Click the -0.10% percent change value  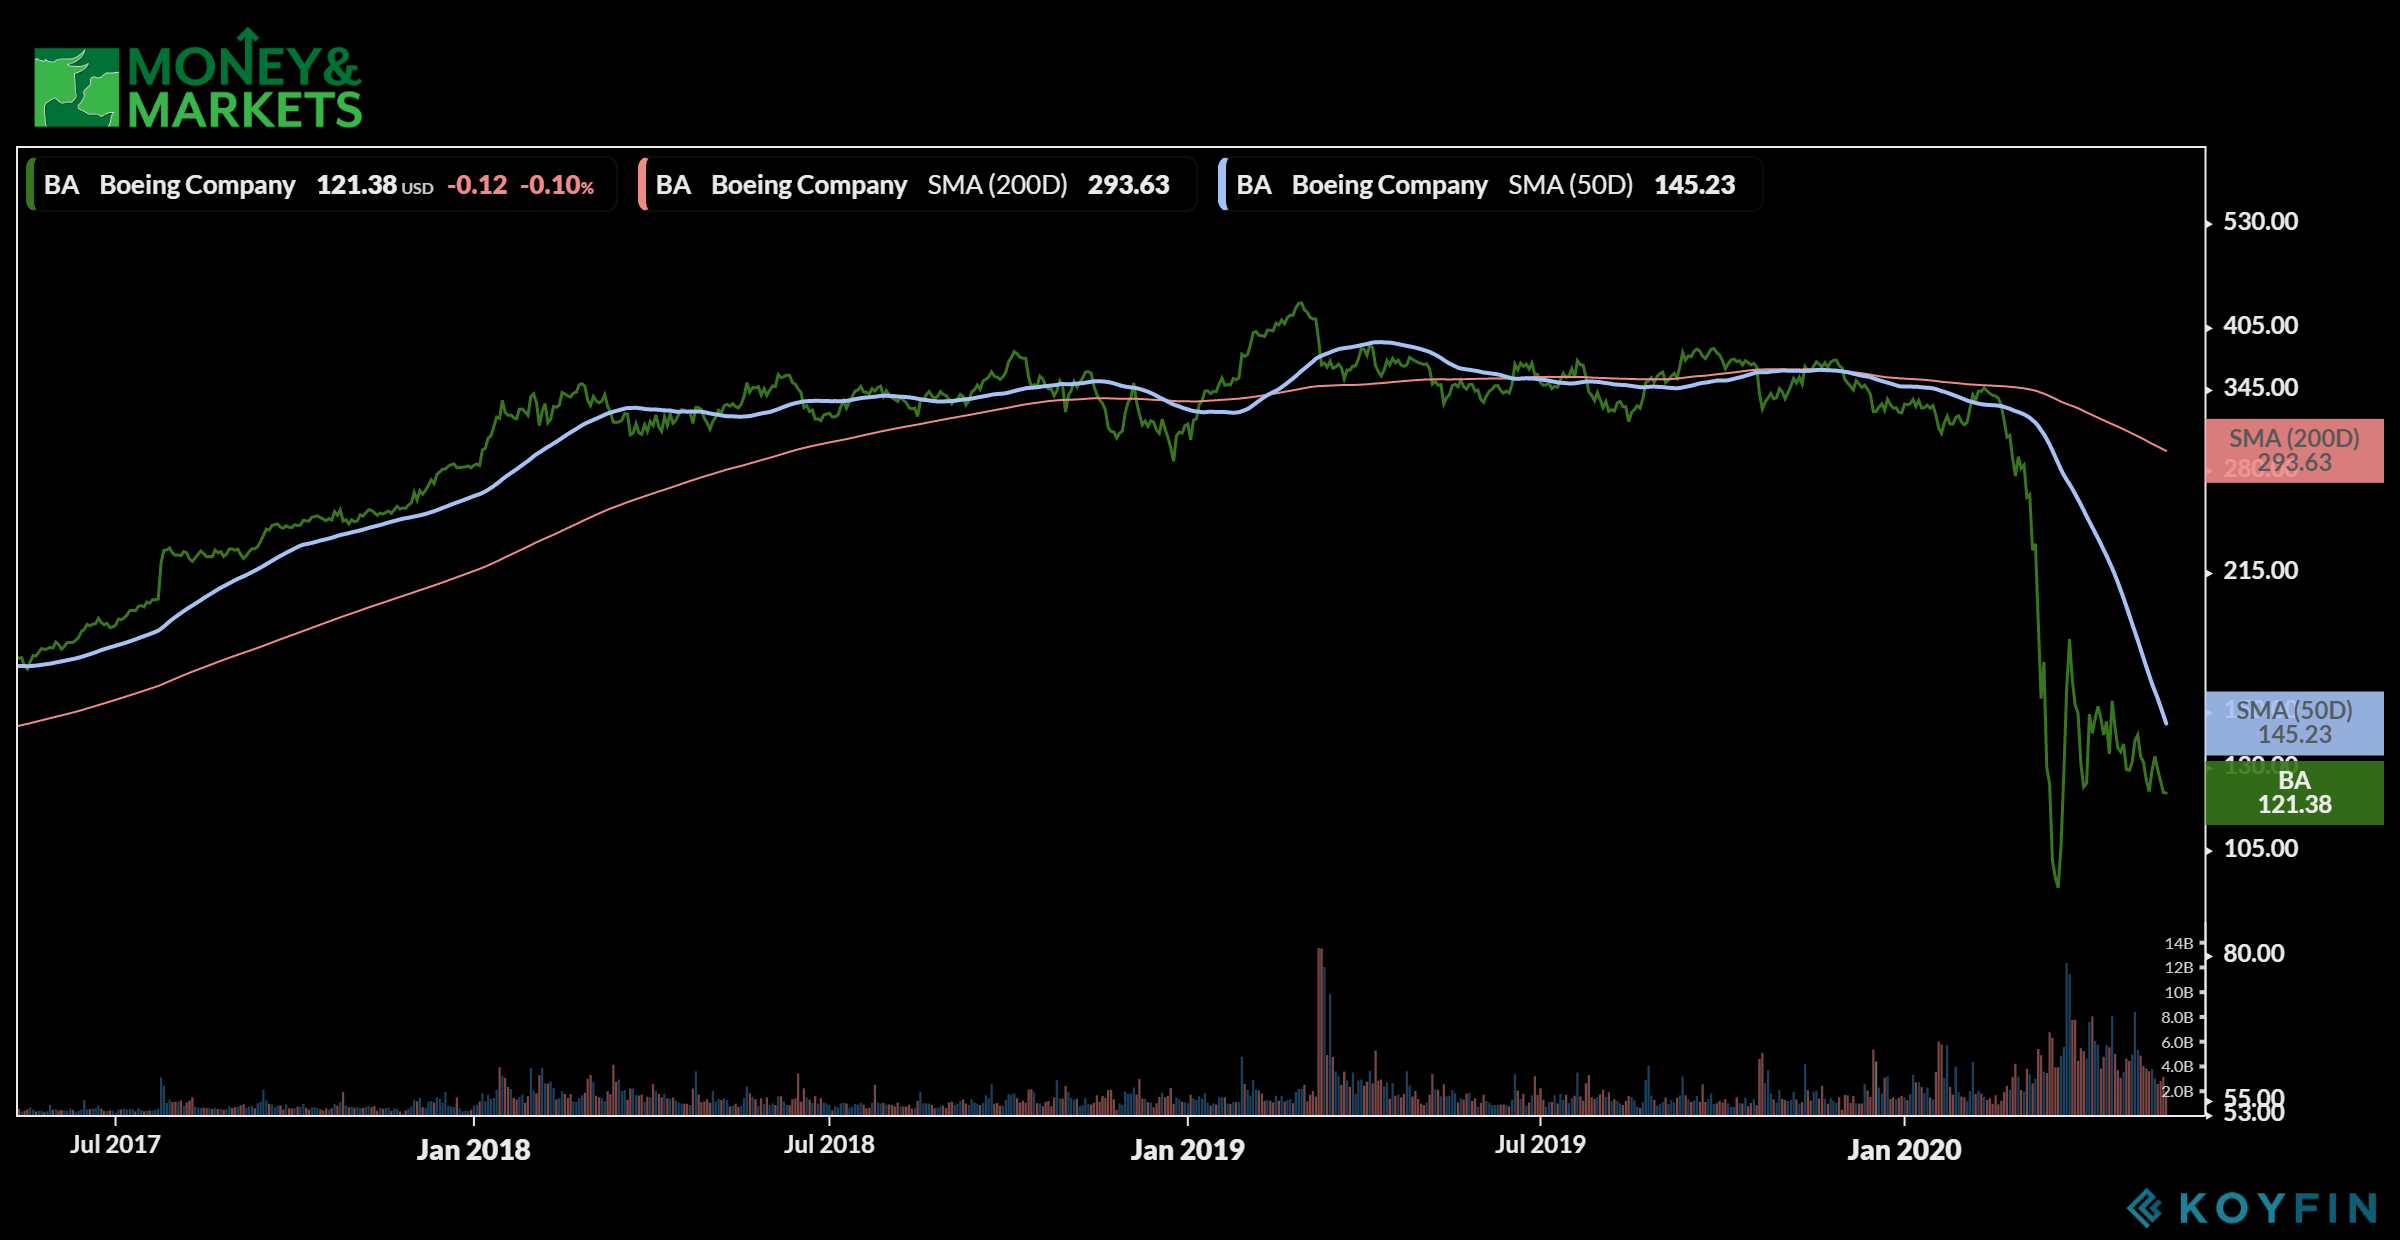[x=557, y=185]
